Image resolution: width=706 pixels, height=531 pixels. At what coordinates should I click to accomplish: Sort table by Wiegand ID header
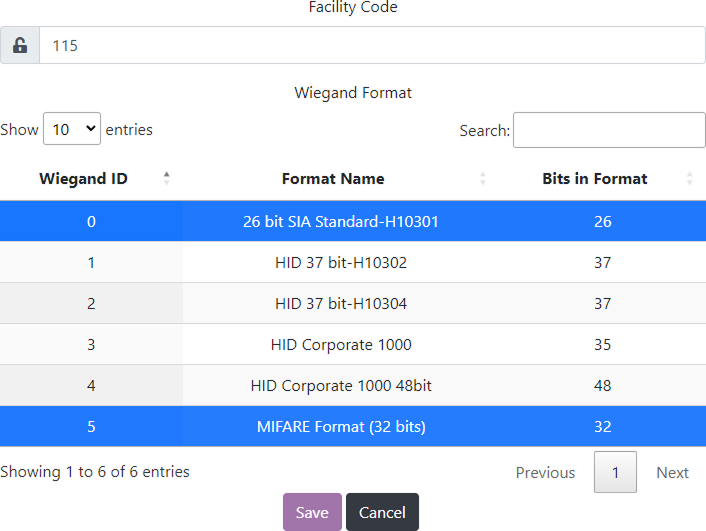pyautogui.click(x=83, y=179)
